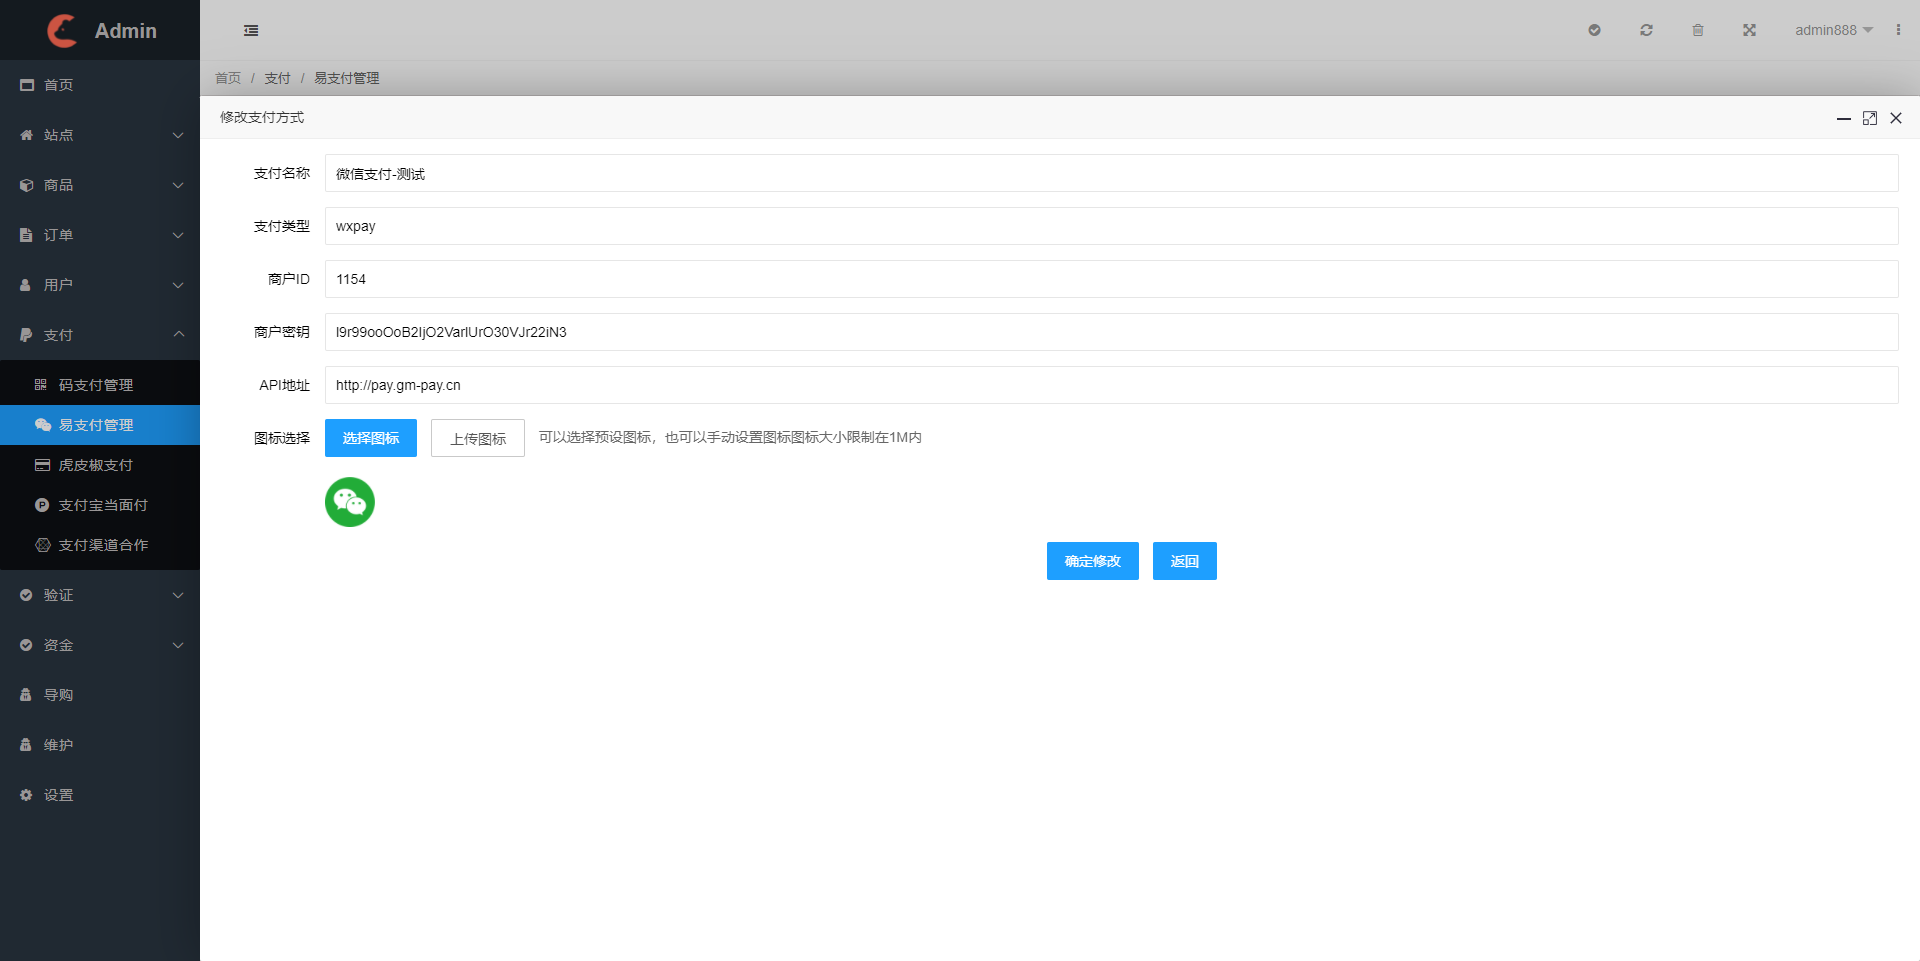The width and height of the screenshot is (1920, 961).
Task: Click the 首页 breadcrumb link
Action: point(228,78)
